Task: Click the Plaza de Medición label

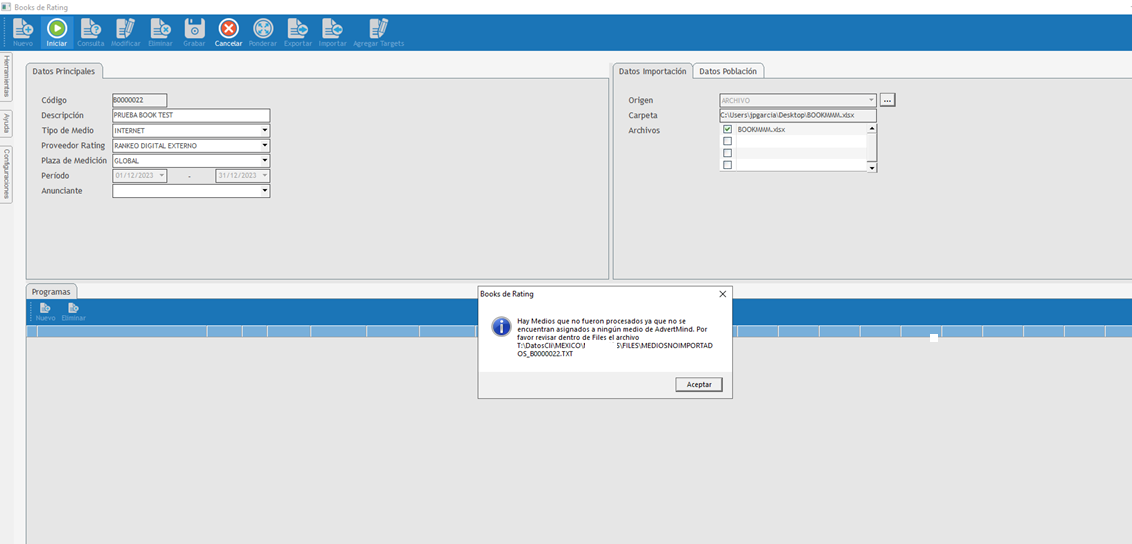Action: coord(74,161)
